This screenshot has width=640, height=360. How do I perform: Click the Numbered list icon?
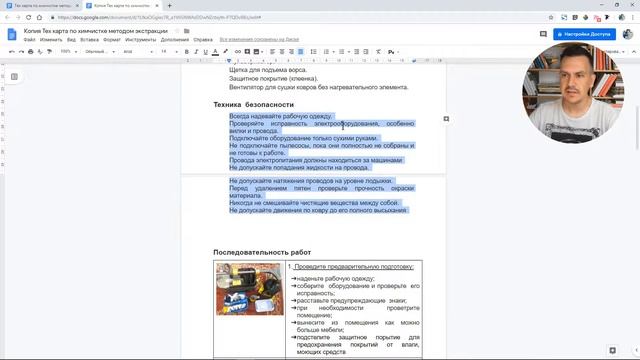(326, 52)
